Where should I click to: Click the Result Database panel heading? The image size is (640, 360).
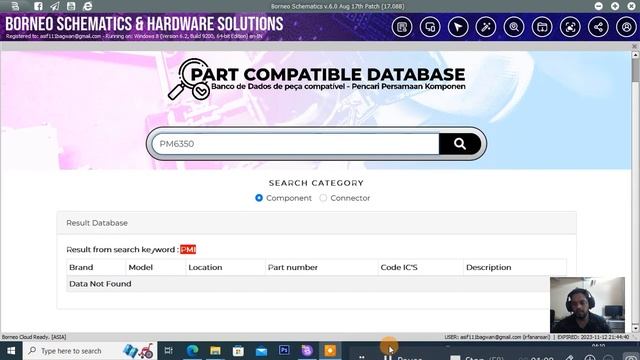point(316,223)
